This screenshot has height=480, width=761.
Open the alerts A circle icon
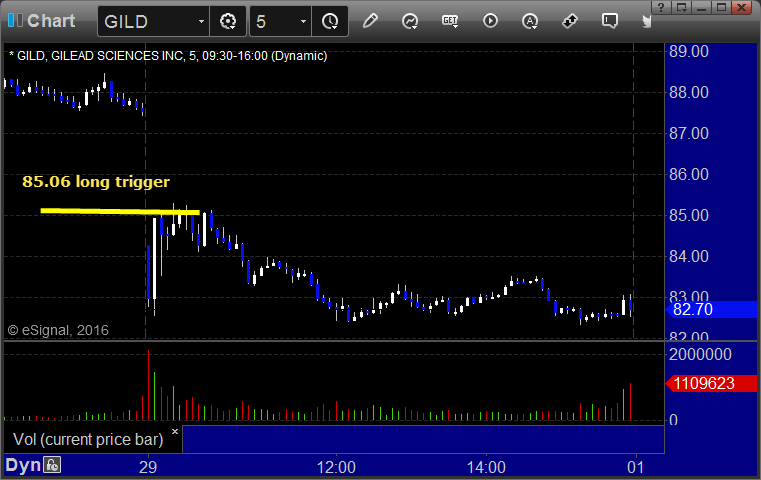pos(530,21)
